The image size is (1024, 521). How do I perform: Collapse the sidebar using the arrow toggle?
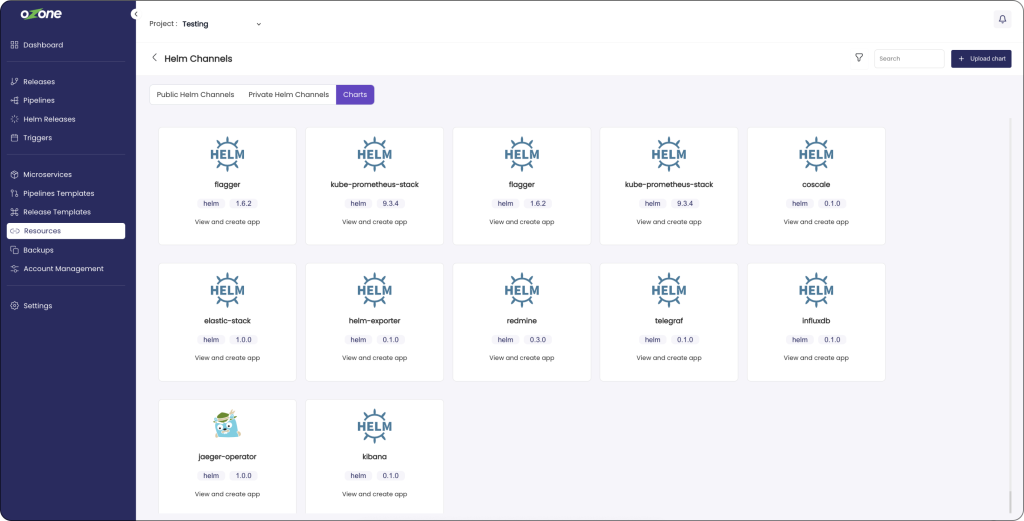tap(135, 14)
